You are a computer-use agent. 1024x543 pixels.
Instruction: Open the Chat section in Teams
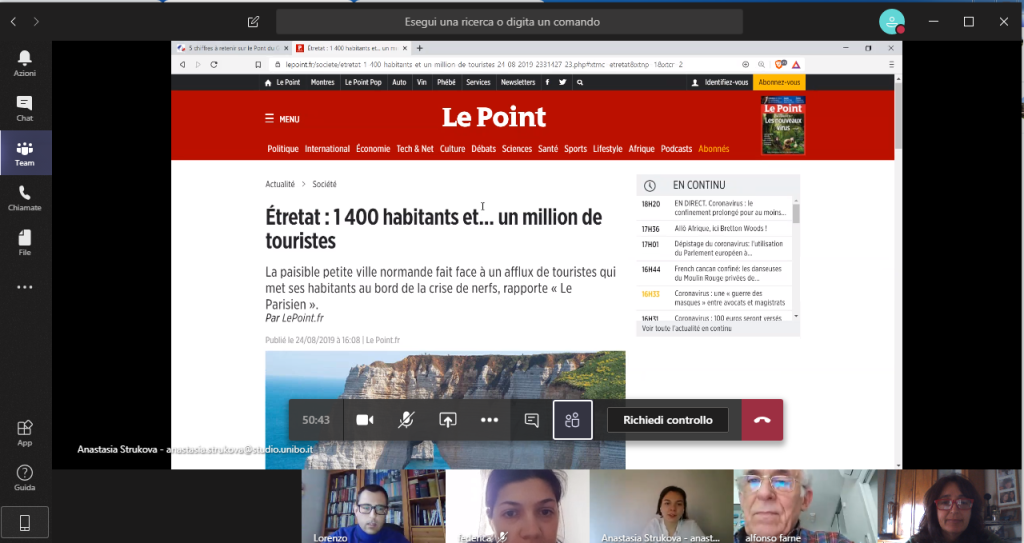click(x=25, y=108)
